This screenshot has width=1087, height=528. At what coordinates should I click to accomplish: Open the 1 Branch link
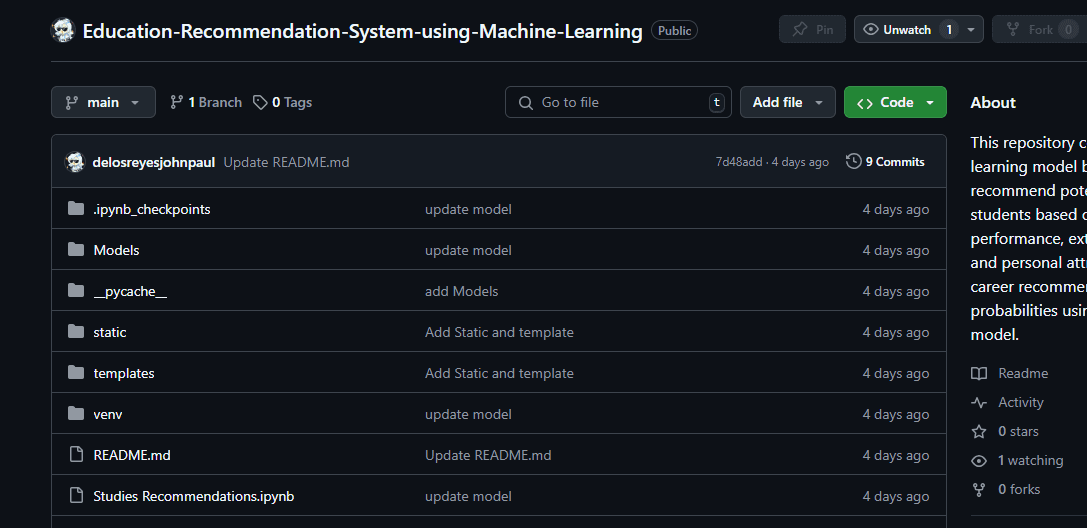coord(206,103)
